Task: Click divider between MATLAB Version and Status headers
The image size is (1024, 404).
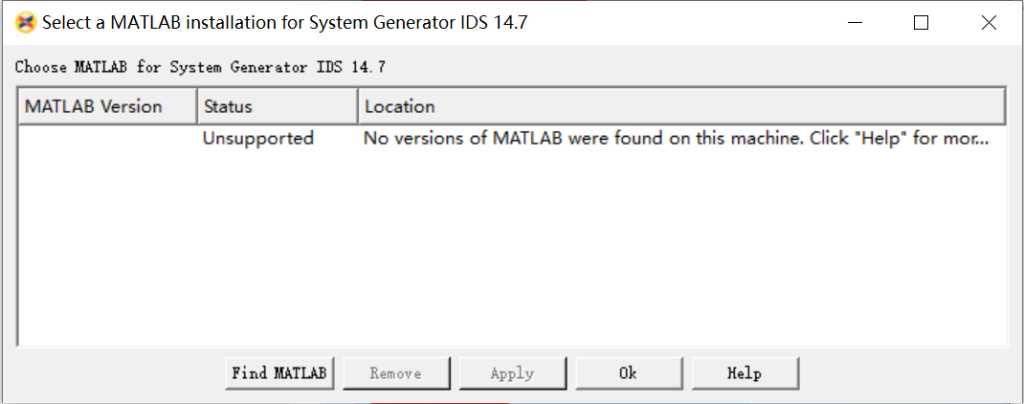Action: pyautogui.click(x=196, y=106)
